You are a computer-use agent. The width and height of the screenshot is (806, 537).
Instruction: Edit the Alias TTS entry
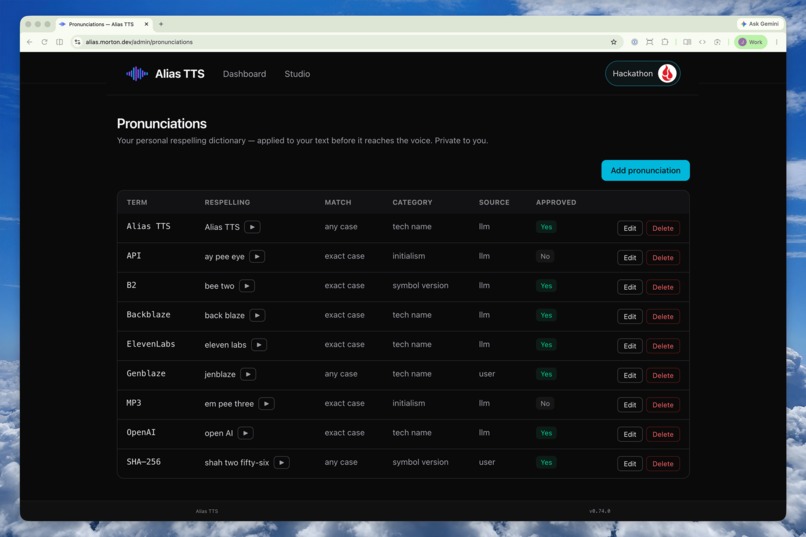[x=630, y=228]
